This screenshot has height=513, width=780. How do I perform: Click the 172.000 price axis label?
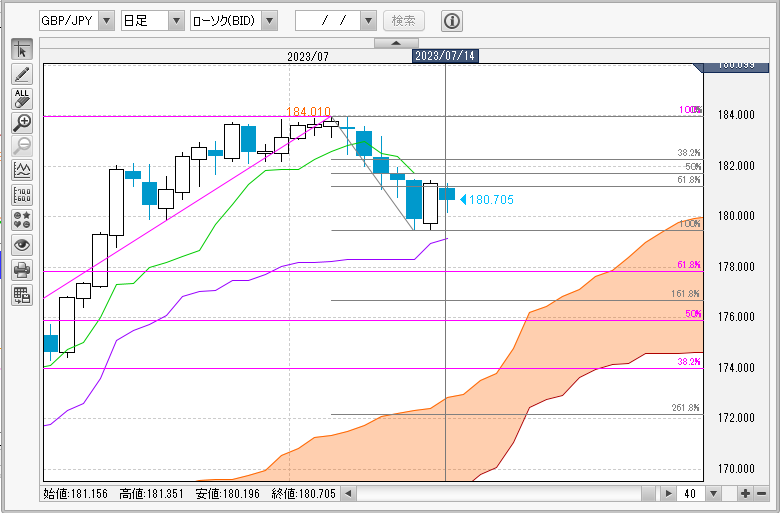tap(736, 417)
